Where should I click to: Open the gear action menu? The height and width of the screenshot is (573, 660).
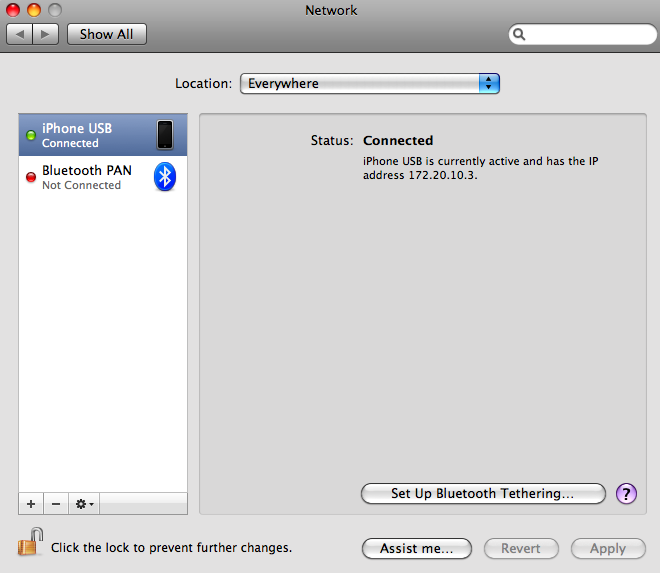[85, 504]
